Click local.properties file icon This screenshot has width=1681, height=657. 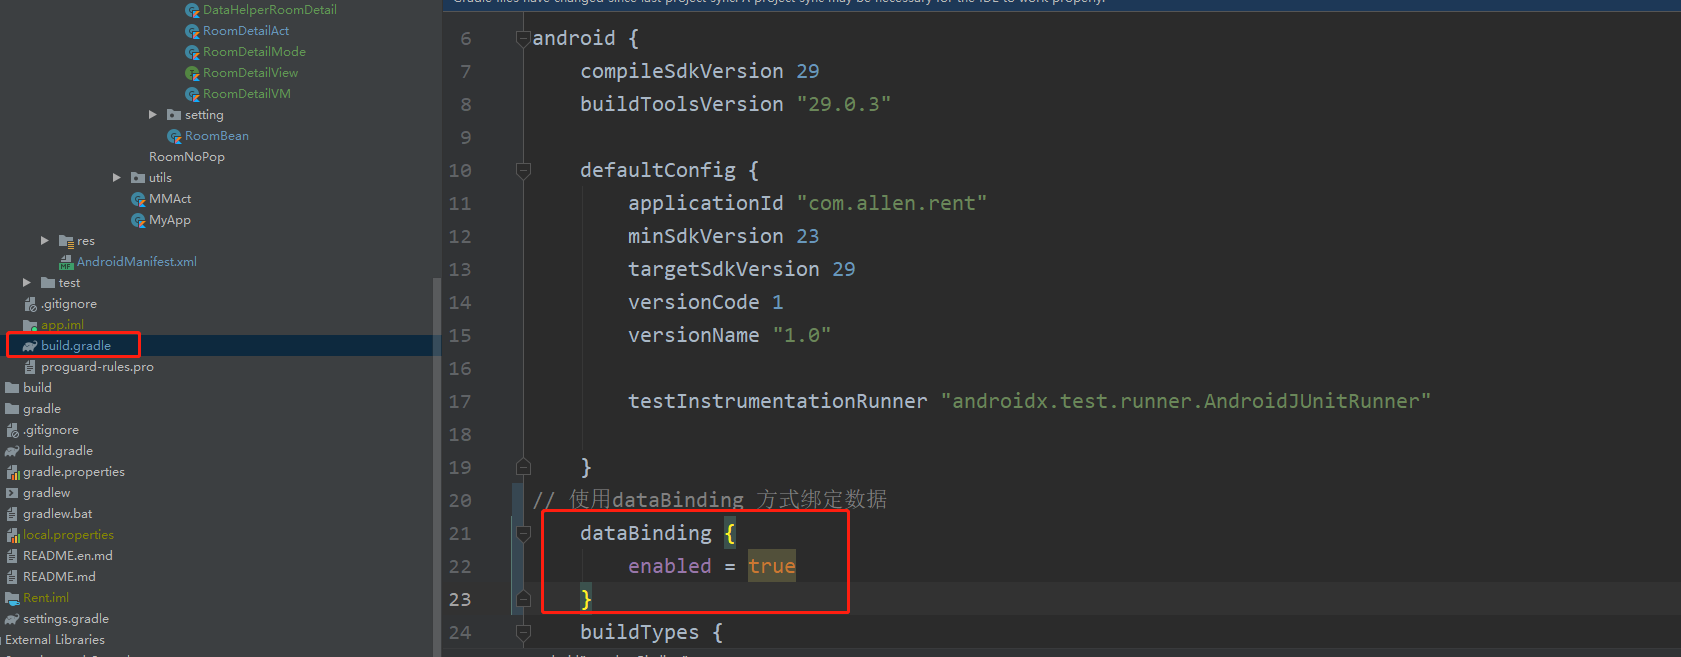pos(12,535)
